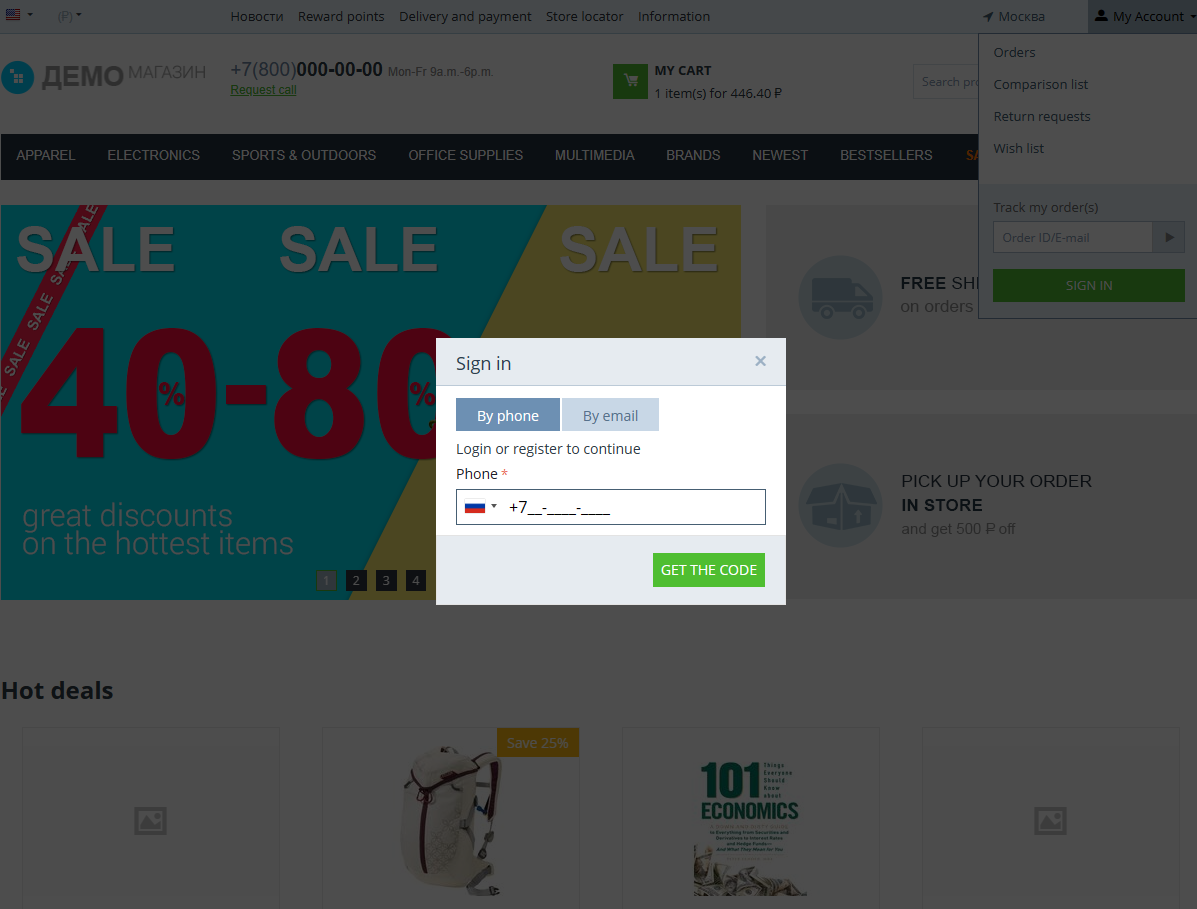Click the free shipping truck icon
Image resolution: width=1197 pixels, height=909 pixels.
tap(840, 297)
